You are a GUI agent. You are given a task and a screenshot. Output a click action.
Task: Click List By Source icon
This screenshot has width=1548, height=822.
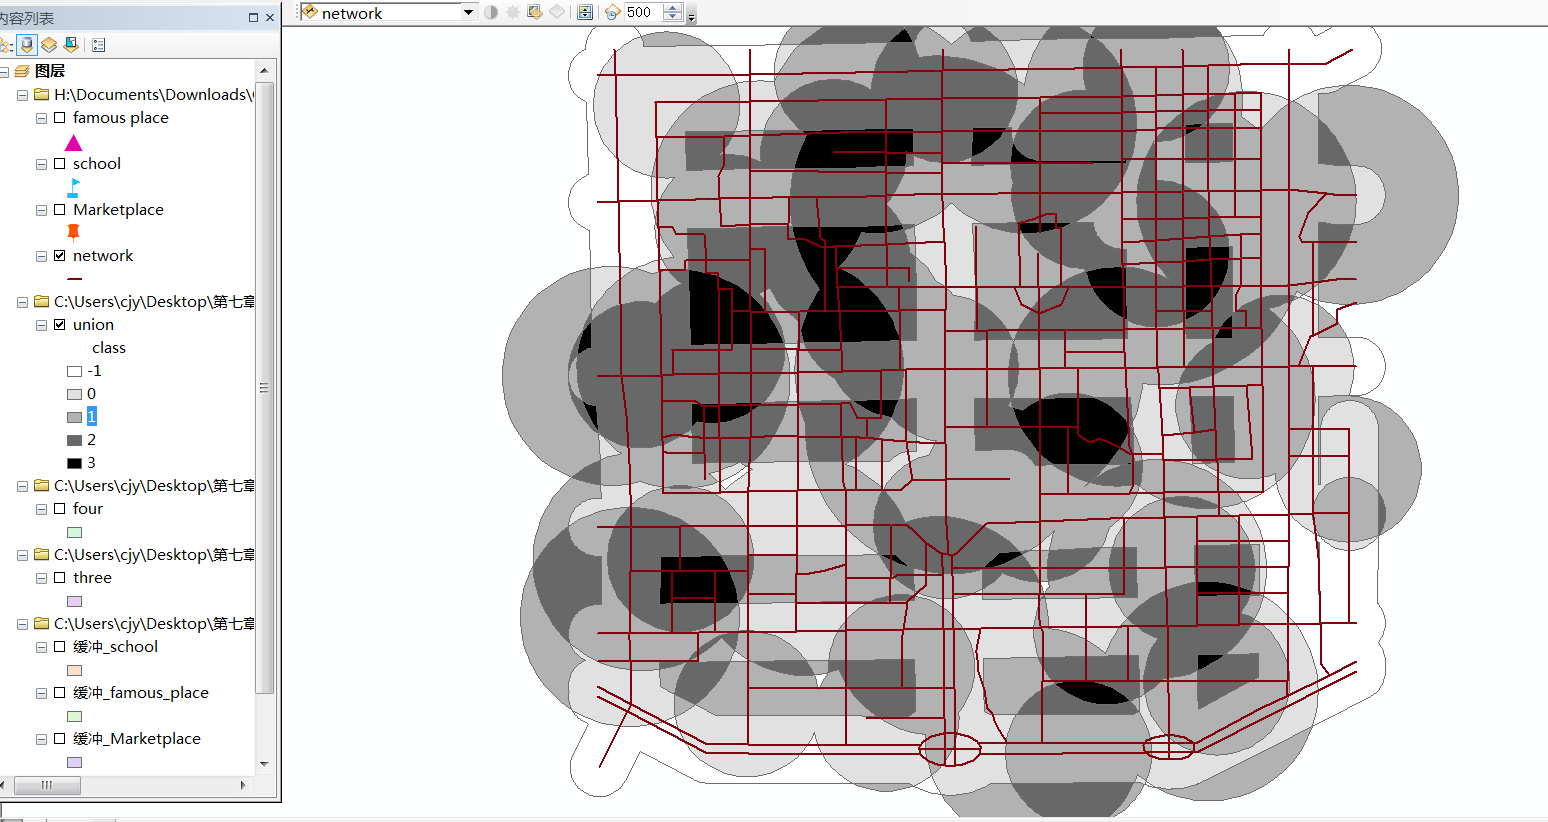(x=27, y=45)
